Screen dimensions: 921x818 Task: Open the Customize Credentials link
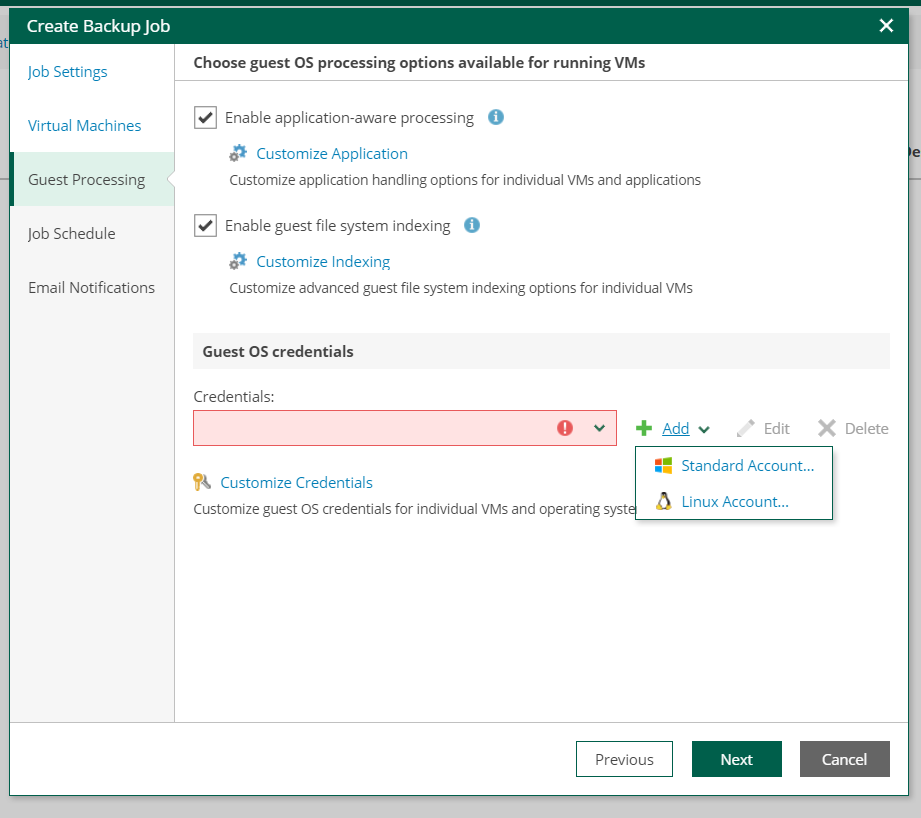(296, 481)
